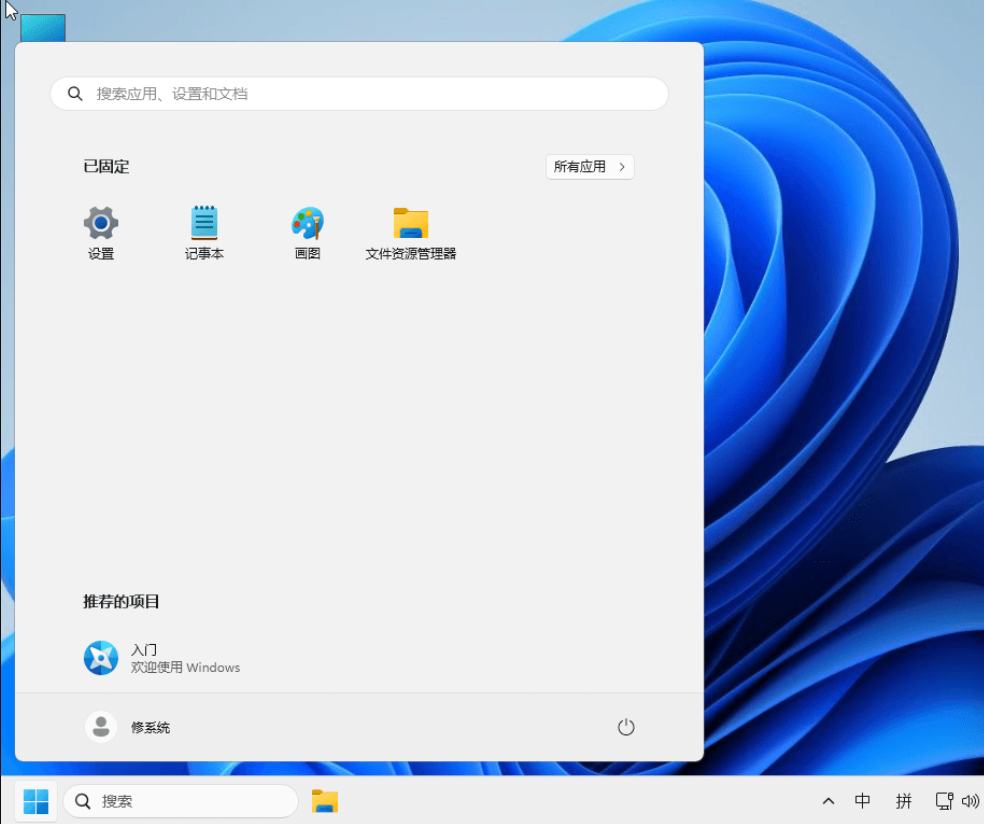The width and height of the screenshot is (984, 824).
Task: Open the 画图 Paint app
Action: 308,233
